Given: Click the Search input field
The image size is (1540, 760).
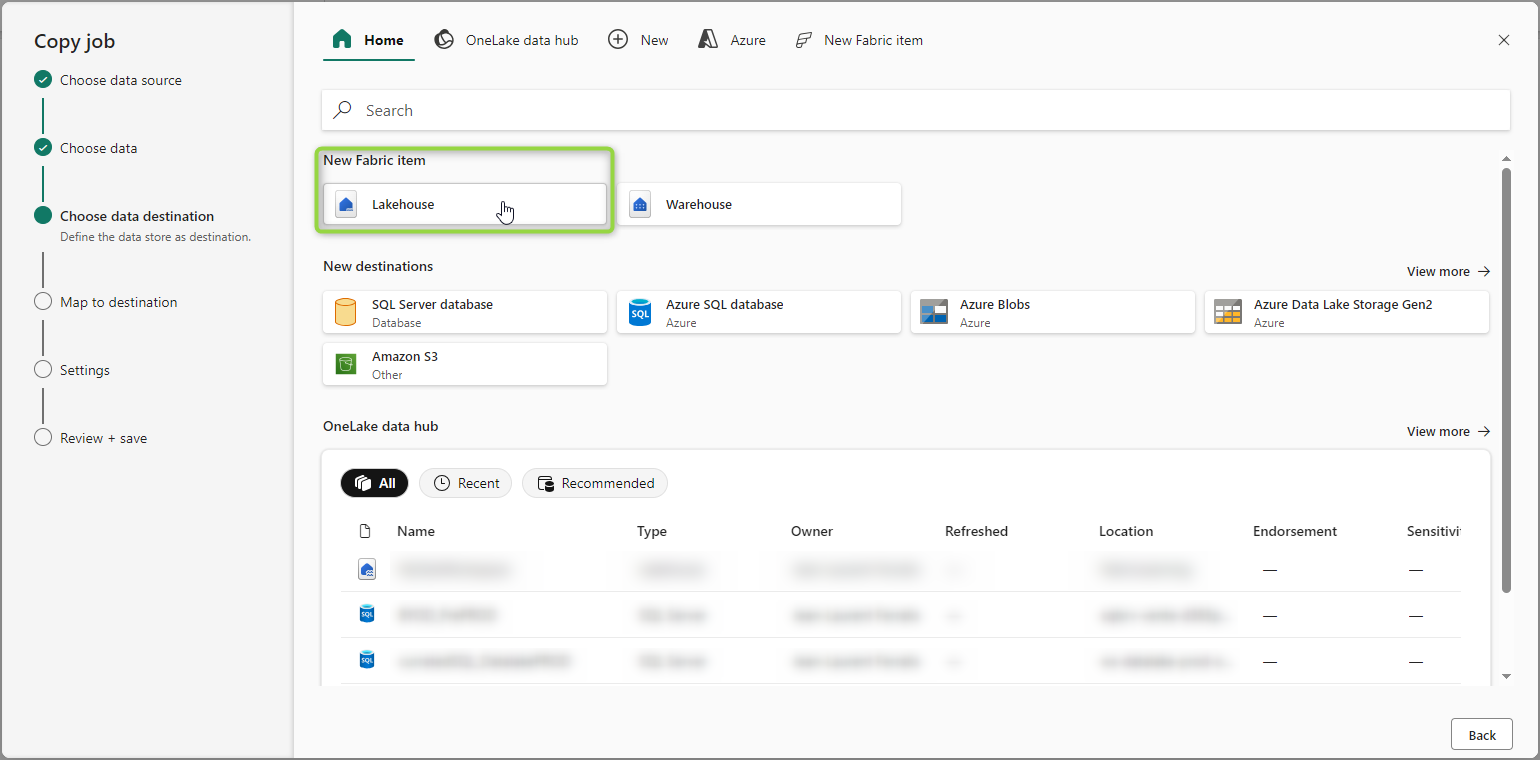Looking at the screenshot, I should pyautogui.click(x=916, y=110).
